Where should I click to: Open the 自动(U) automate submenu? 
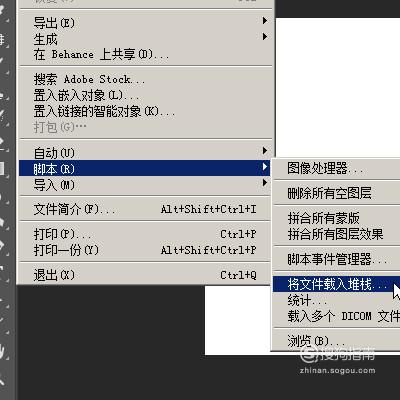tap(145, 153)
